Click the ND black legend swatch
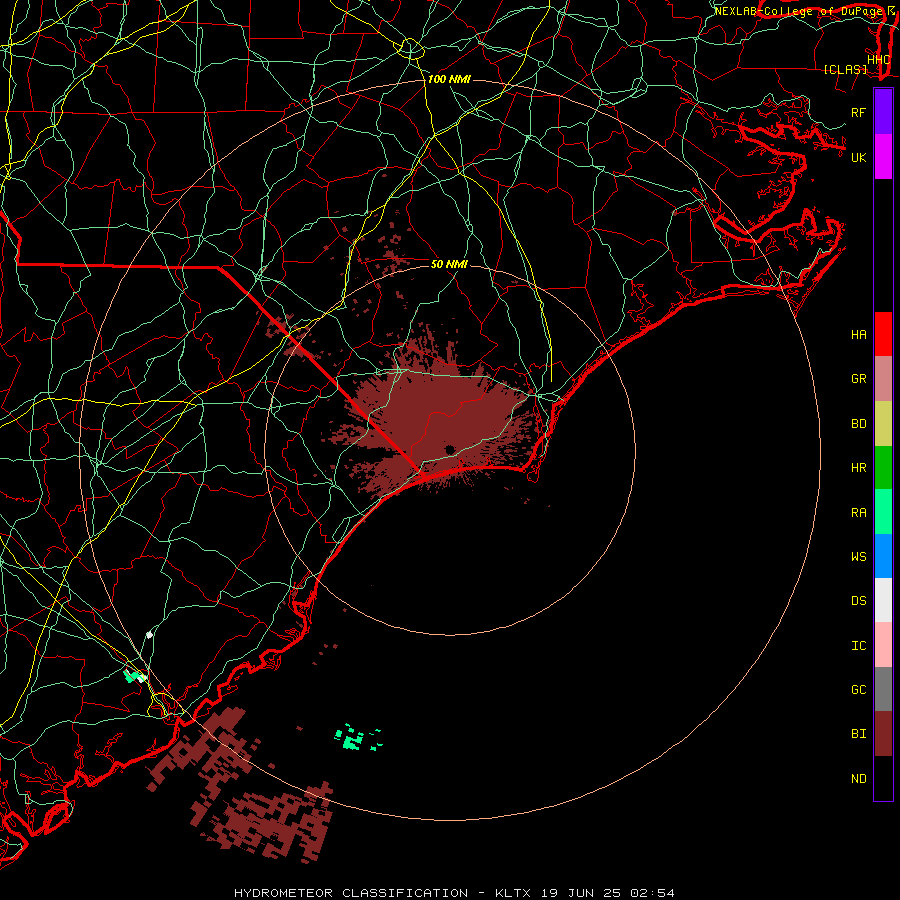 tap(883, 778)
